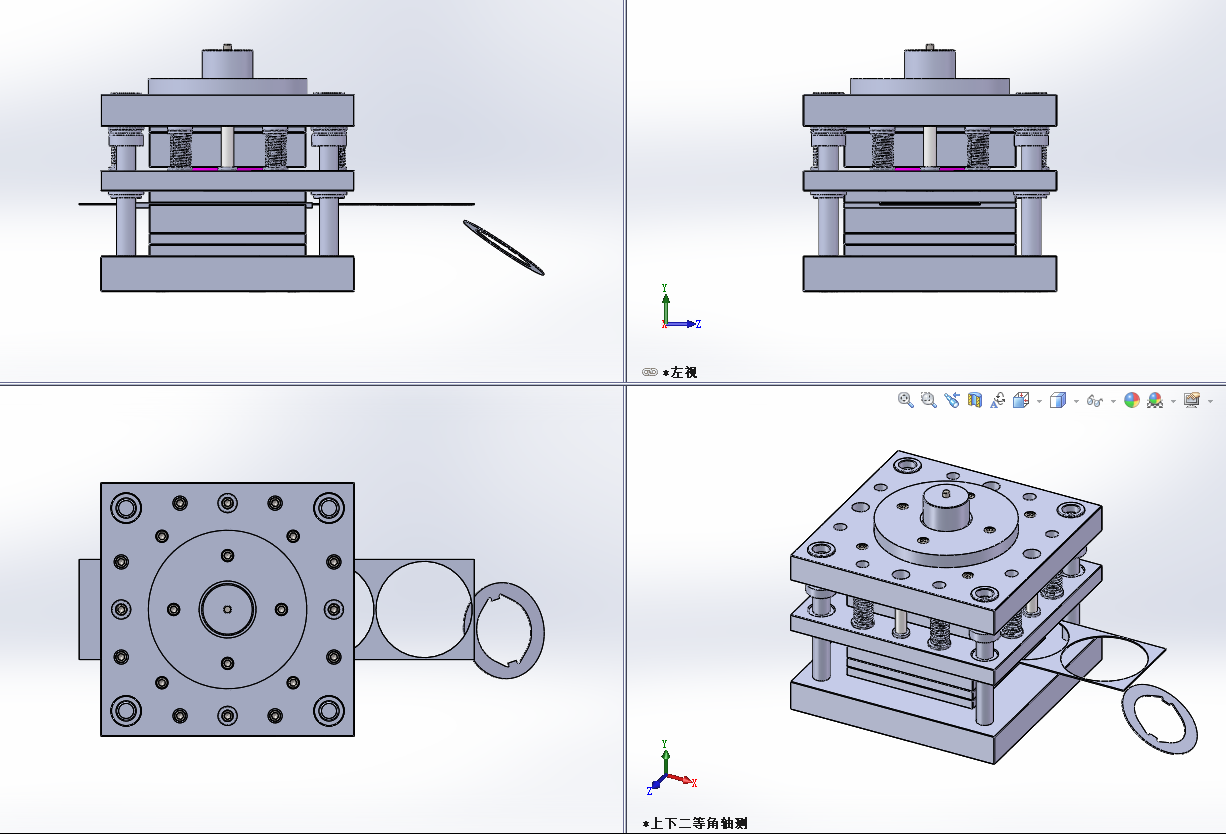Select the coordinate triad in isometric view
The width and height of the screenshot is (1226, 834).
pyautogui.click(x=672, y=767)
